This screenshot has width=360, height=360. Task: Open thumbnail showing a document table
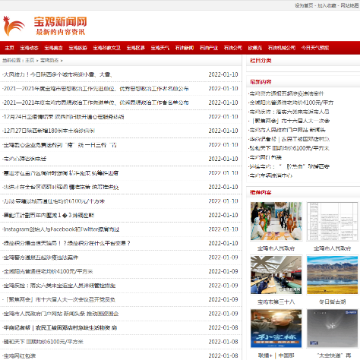[x=333, y=221]
